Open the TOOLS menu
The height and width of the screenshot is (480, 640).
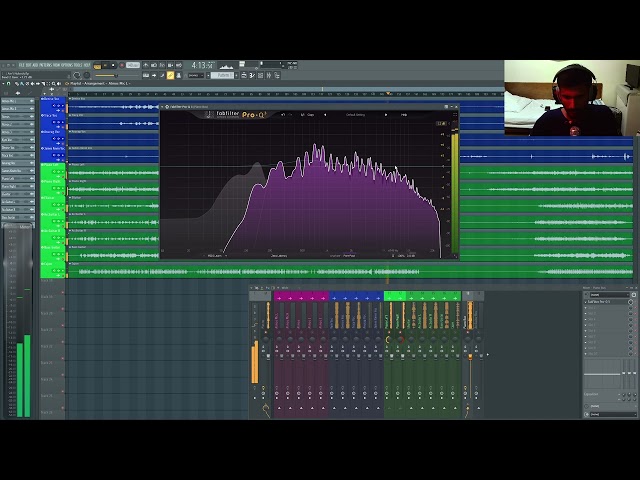click(x=80, y=65)
